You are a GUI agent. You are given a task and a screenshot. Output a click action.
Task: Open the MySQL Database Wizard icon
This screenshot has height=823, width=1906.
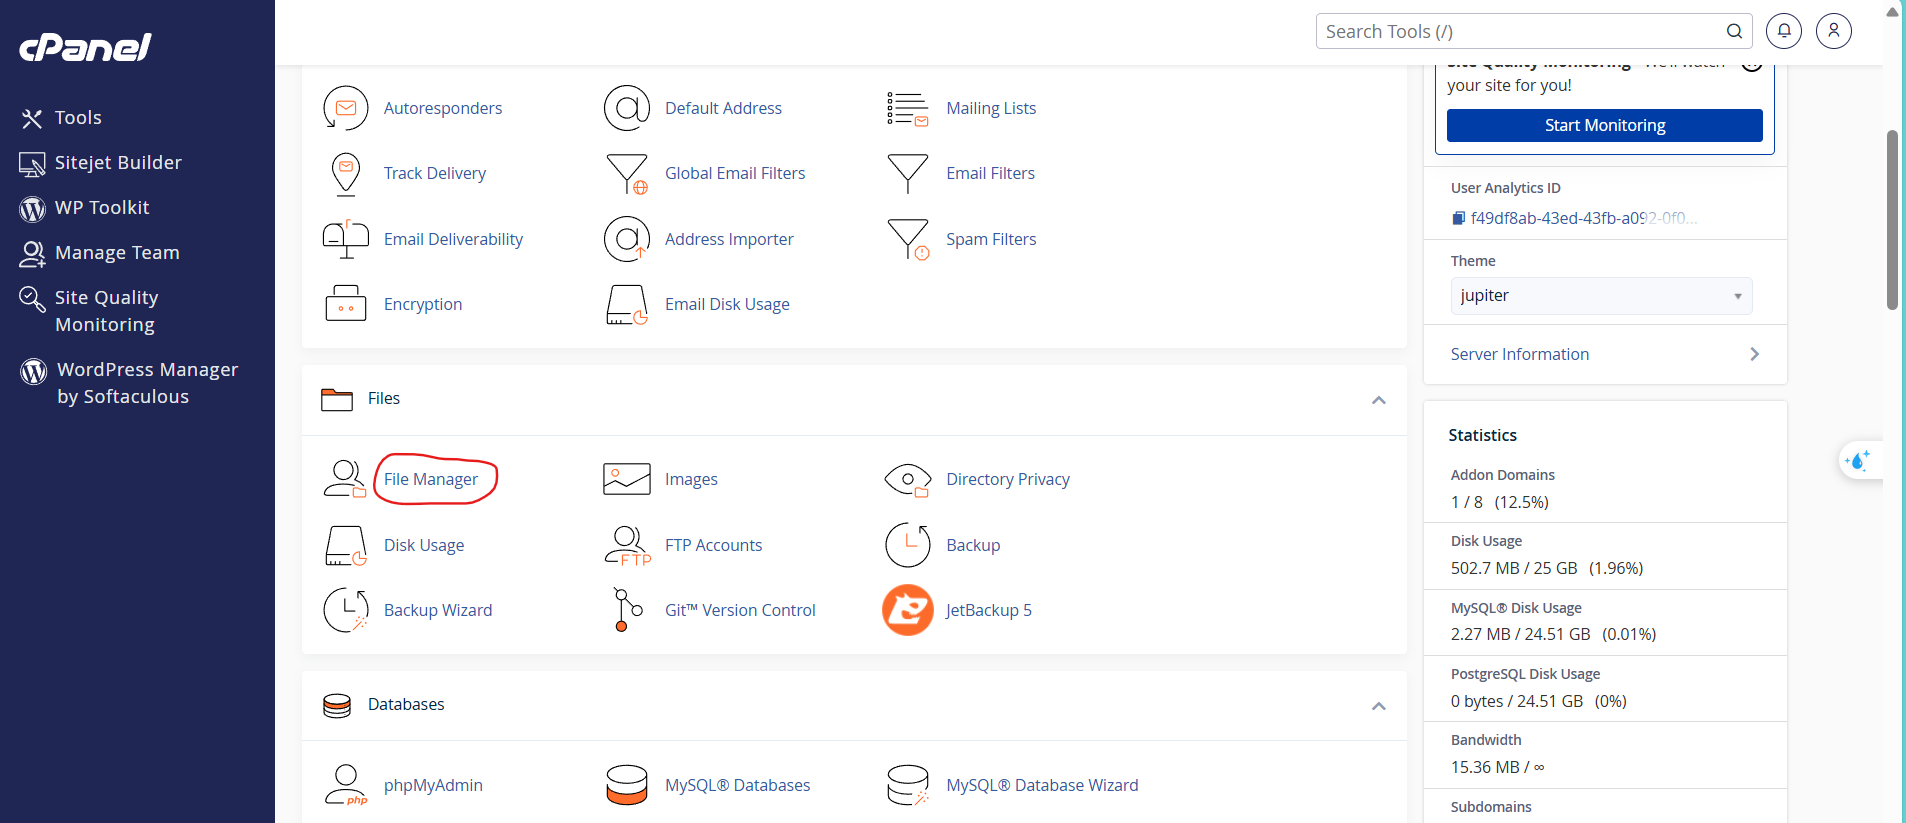coord(908,785)
